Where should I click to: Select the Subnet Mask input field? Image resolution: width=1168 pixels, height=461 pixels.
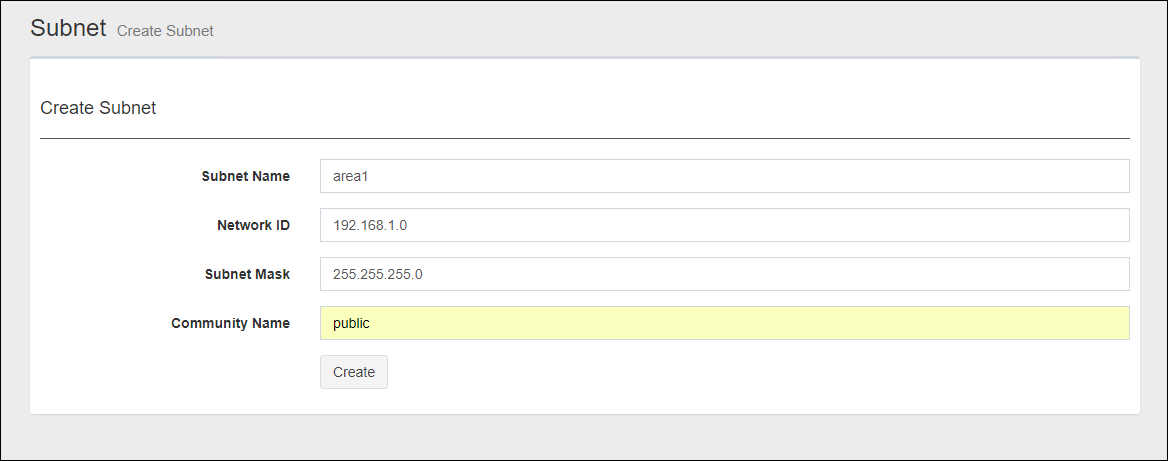coord(724,274)
